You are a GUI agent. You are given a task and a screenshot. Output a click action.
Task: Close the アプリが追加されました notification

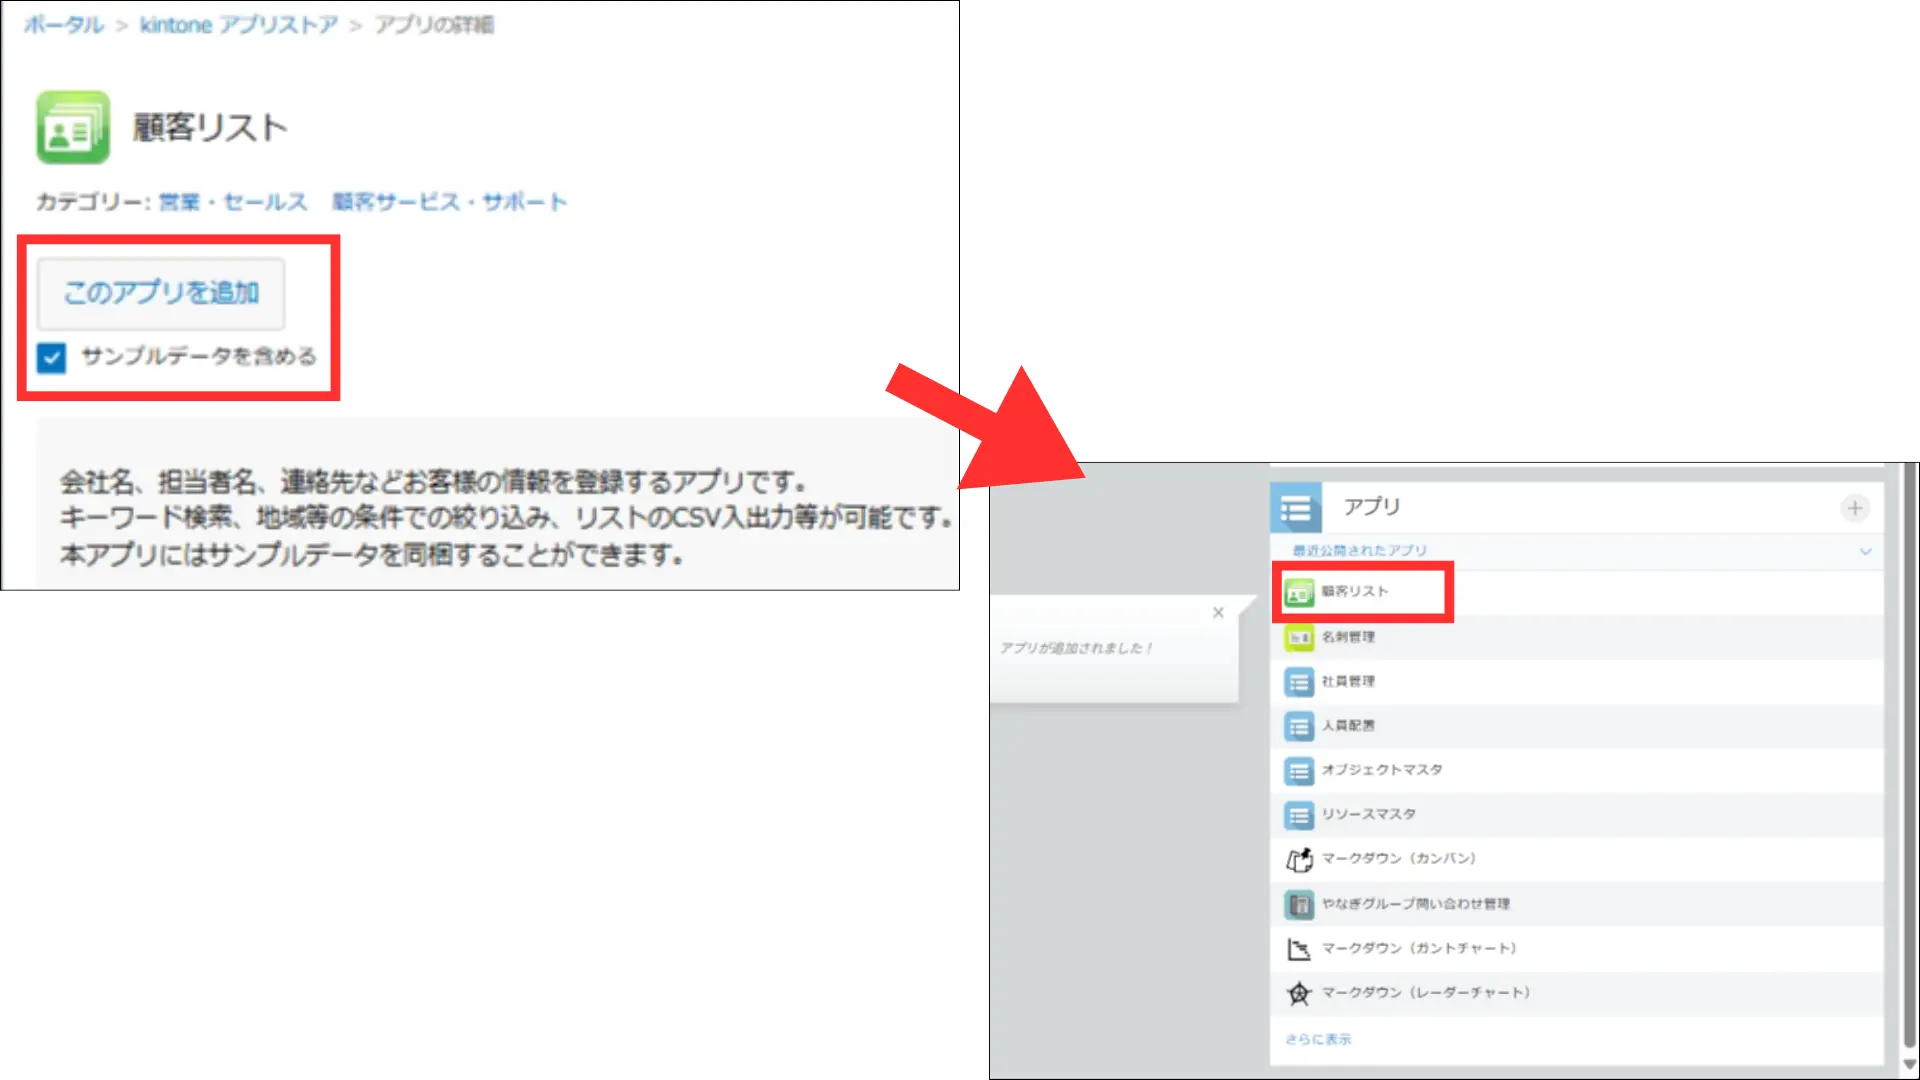1218,613
